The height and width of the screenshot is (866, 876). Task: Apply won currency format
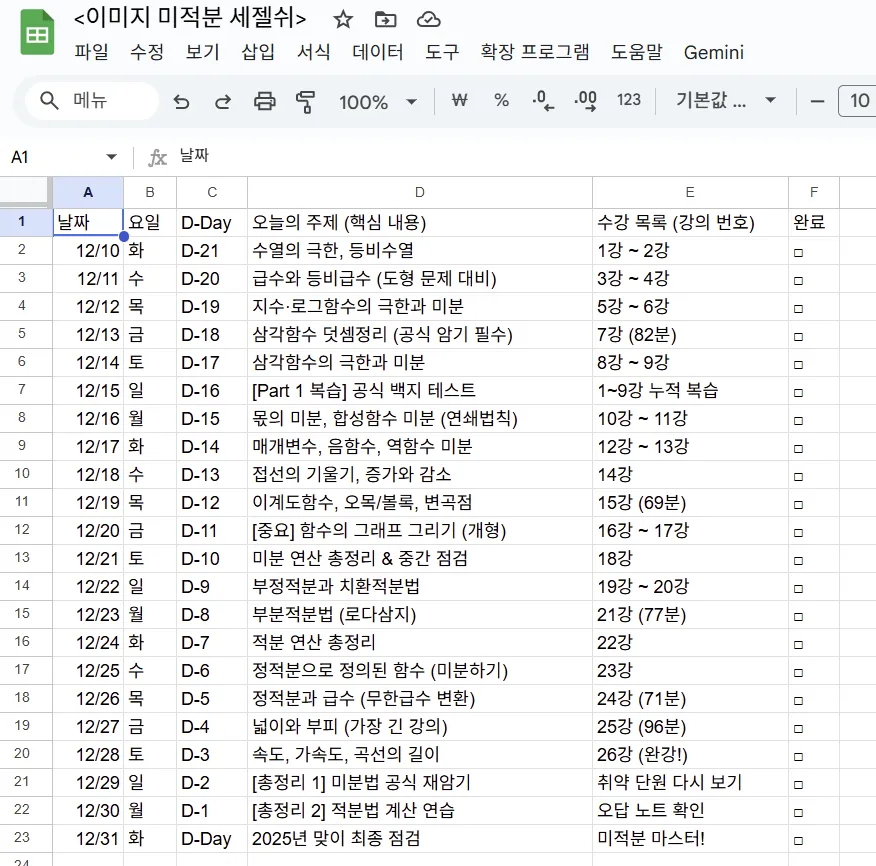459,101
